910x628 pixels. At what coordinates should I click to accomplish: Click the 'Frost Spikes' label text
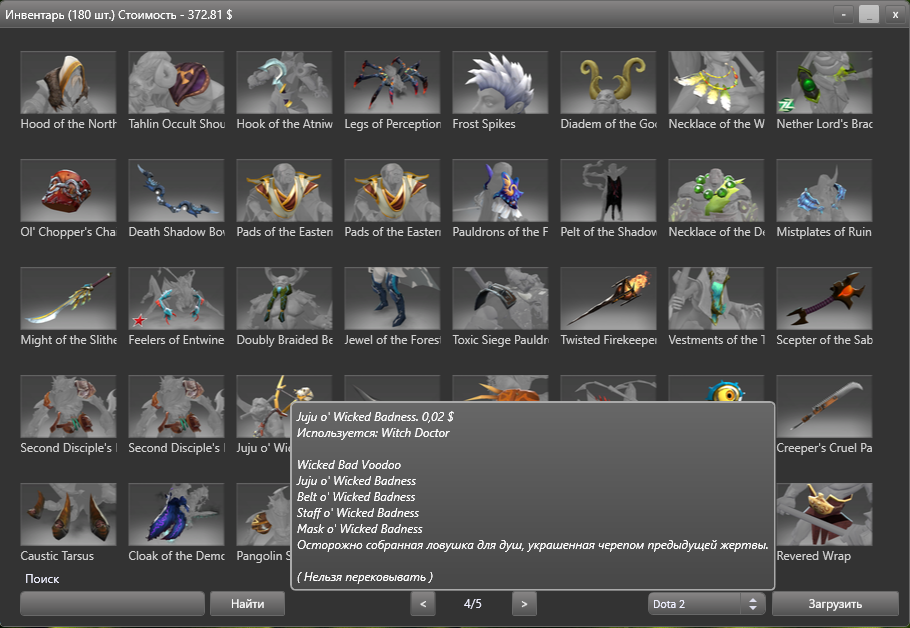484,124
